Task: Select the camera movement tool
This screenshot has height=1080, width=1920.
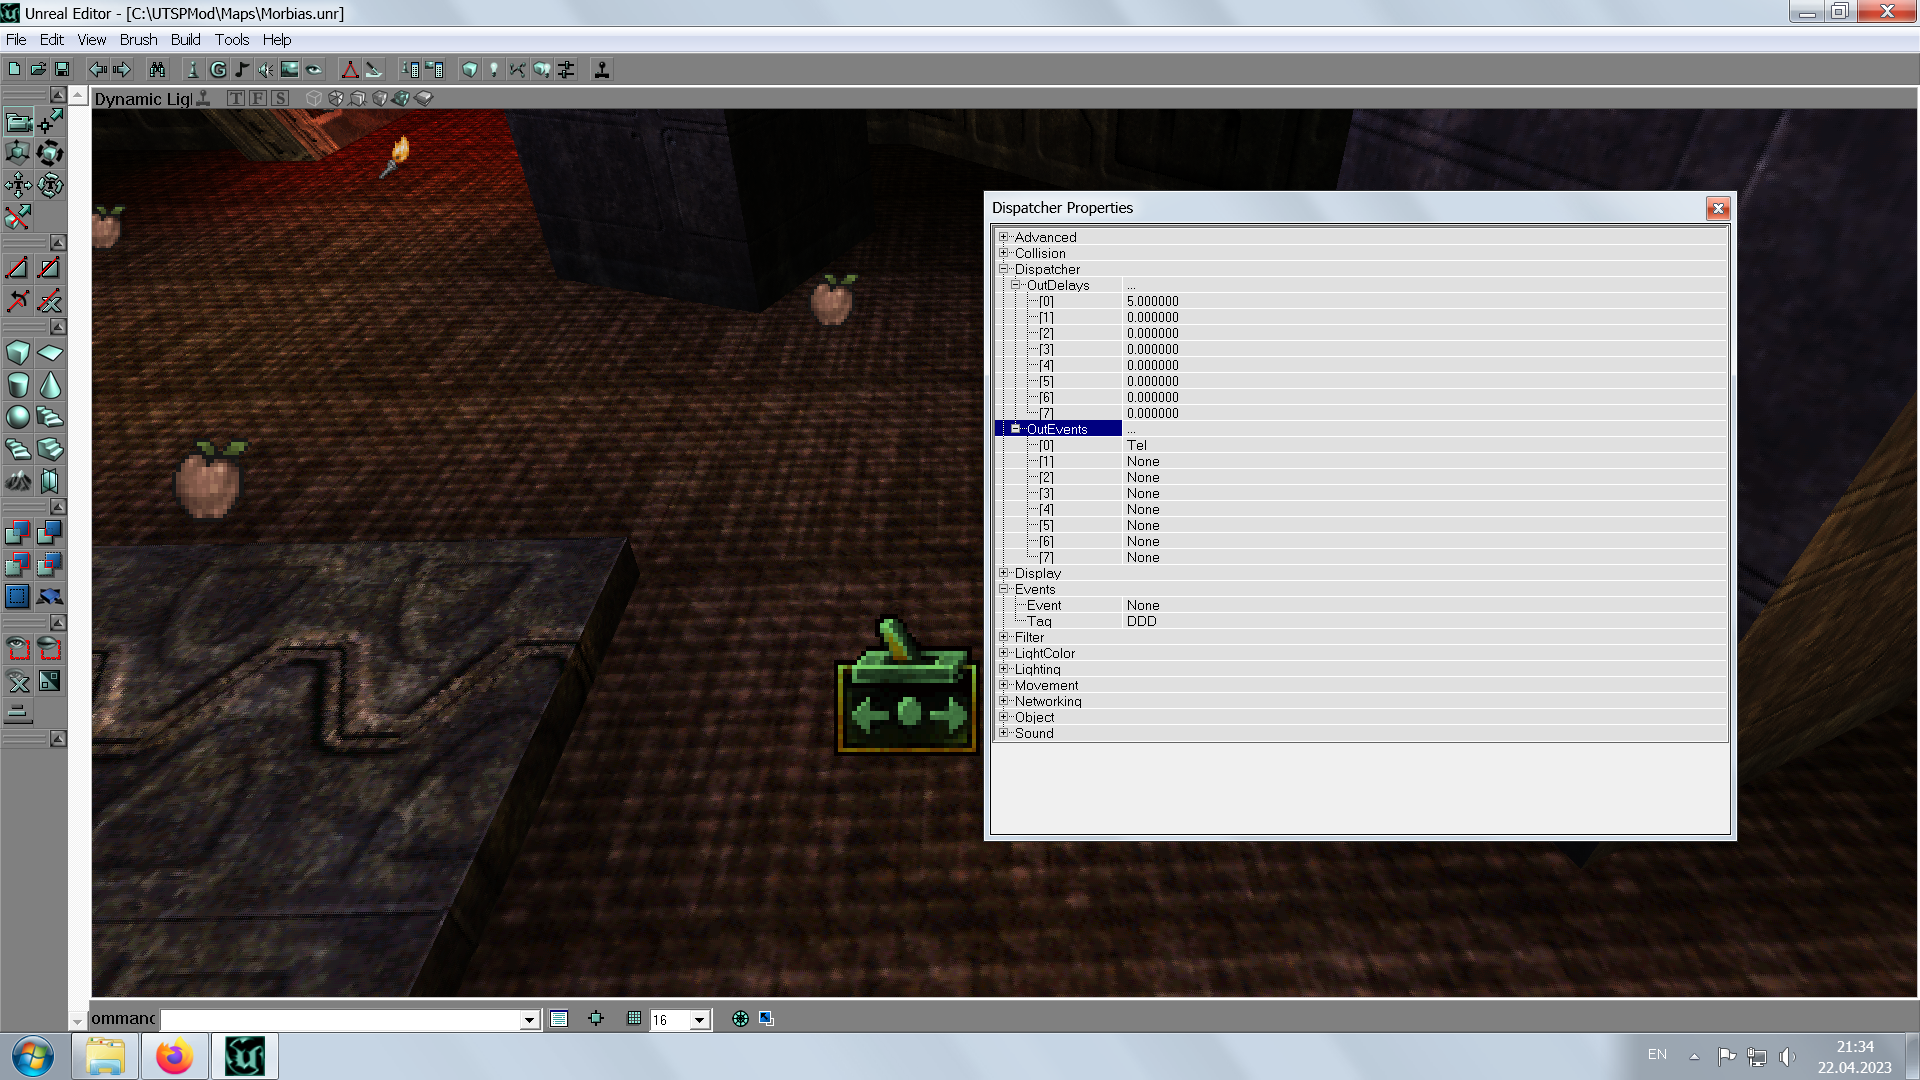Action: tap(18, 122)
